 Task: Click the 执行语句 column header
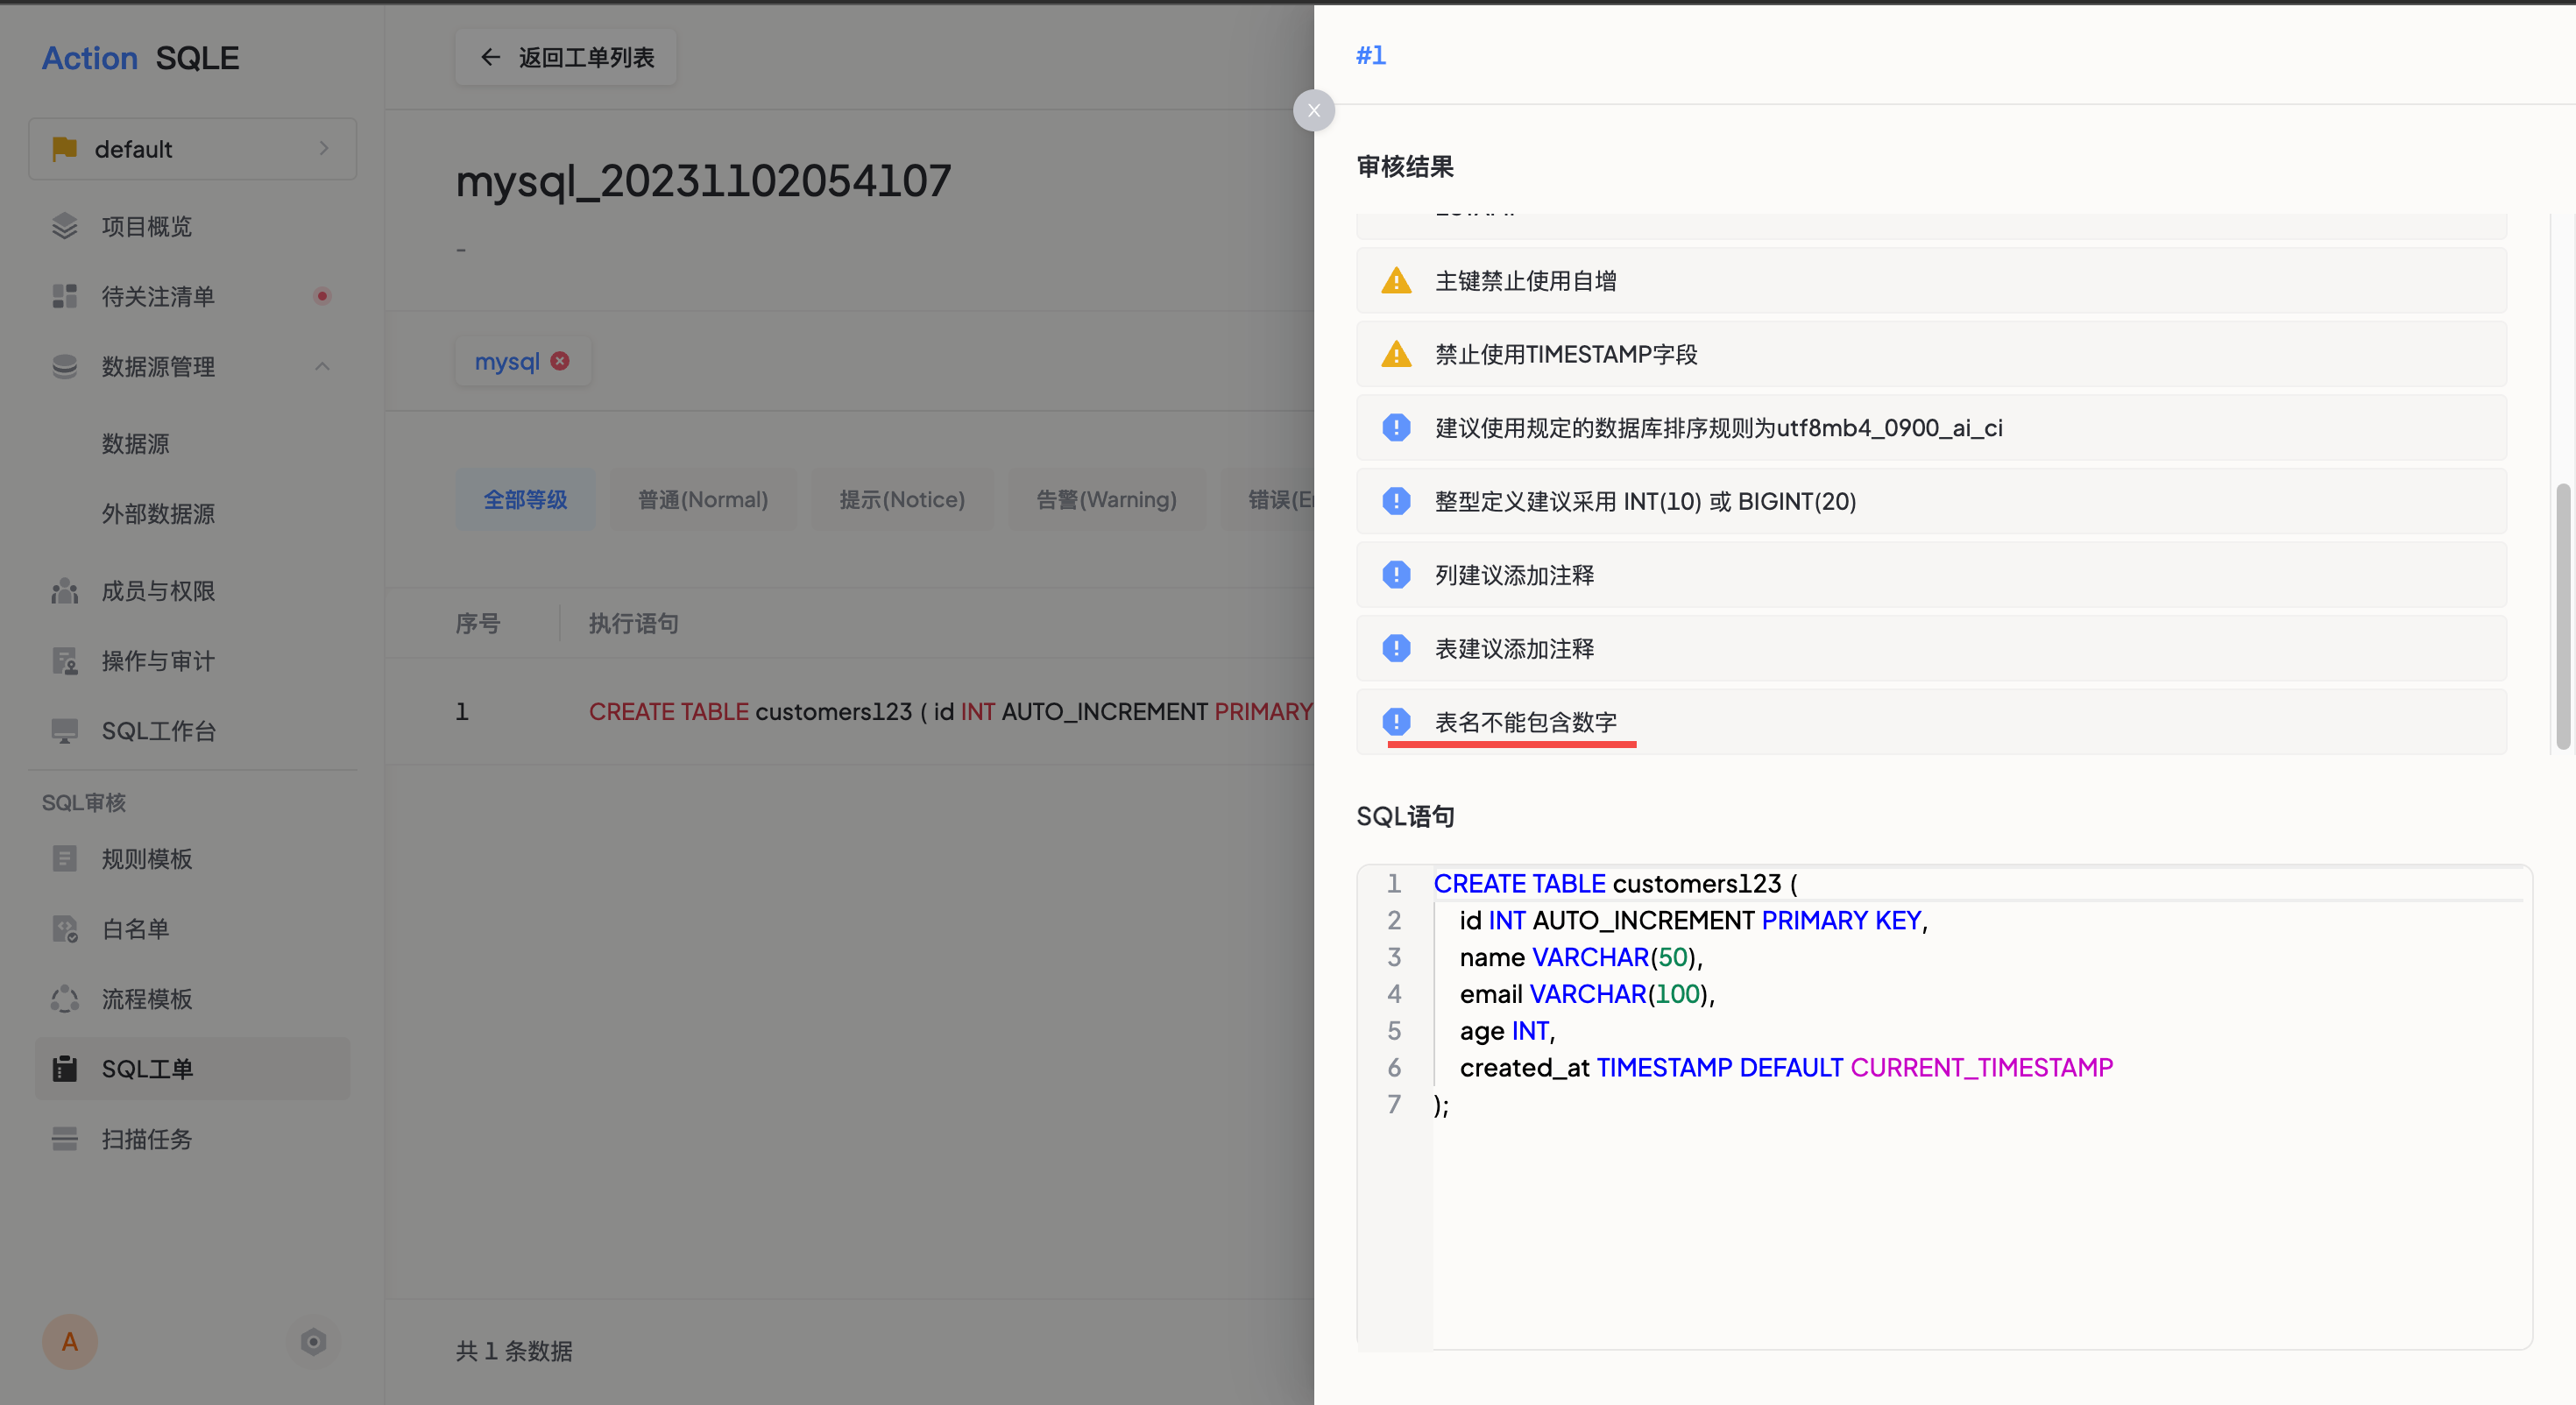click(633, 623)
